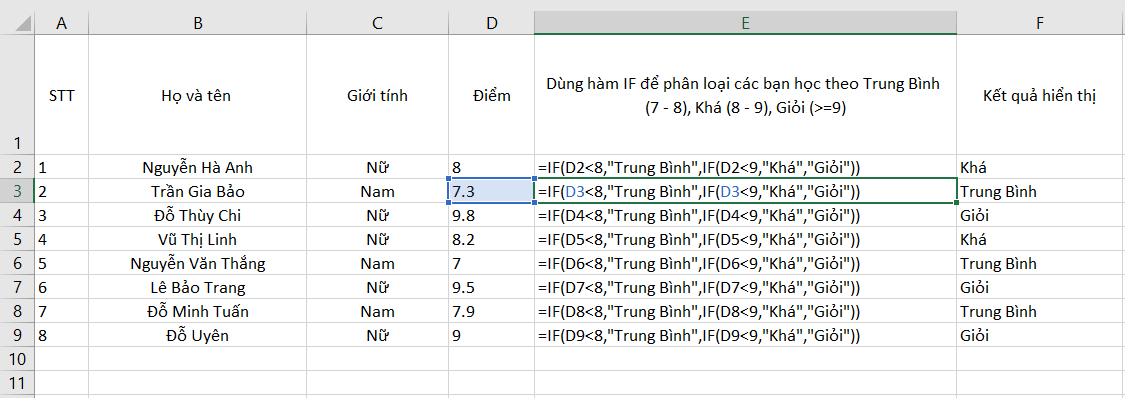Select name cell Đỗ Uyên
This screenshot has height=398, width=1125.
tap(197, 336)
